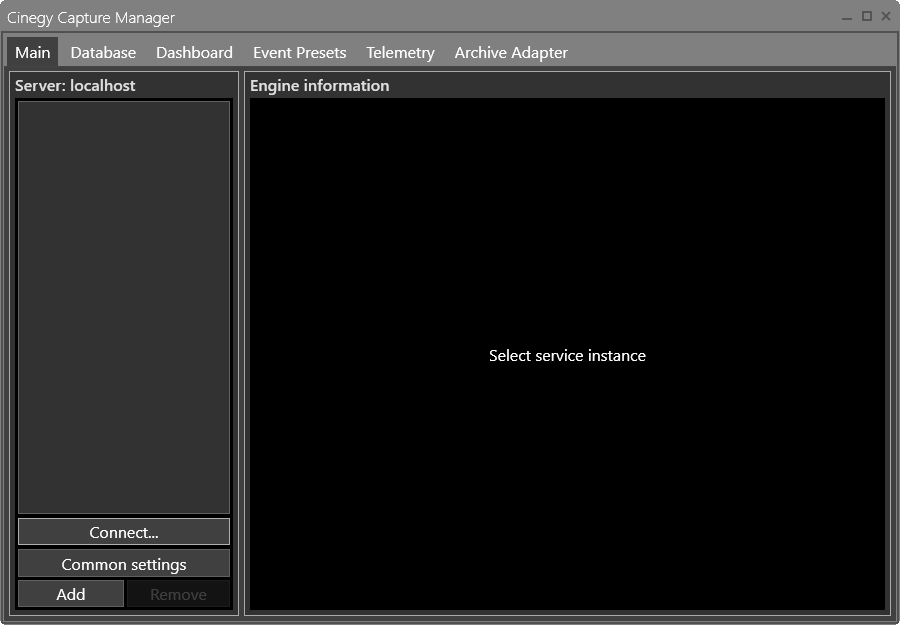This screenshot has width=900, height=625.
Task: Switch to the Main tab
Action: 33,52
